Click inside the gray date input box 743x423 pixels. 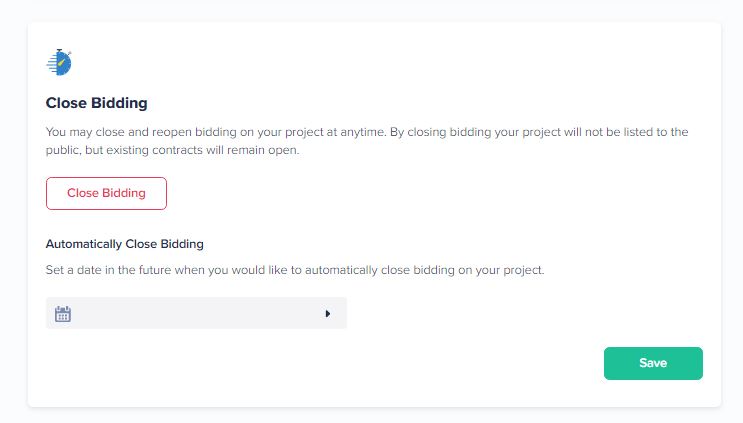pos(196,313)
